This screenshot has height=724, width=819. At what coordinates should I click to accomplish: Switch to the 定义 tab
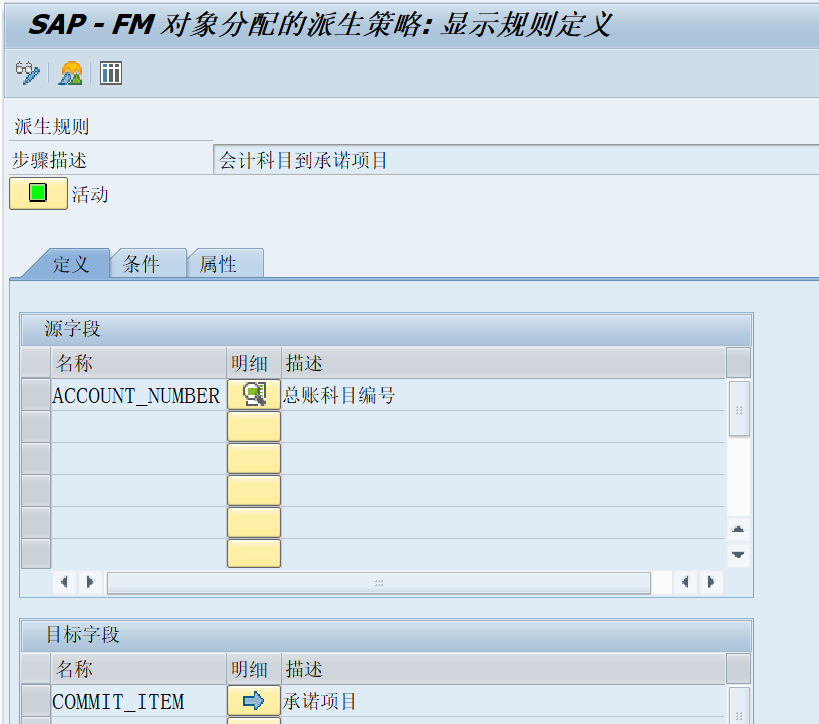pyautogui.click(x=70, y=264)
